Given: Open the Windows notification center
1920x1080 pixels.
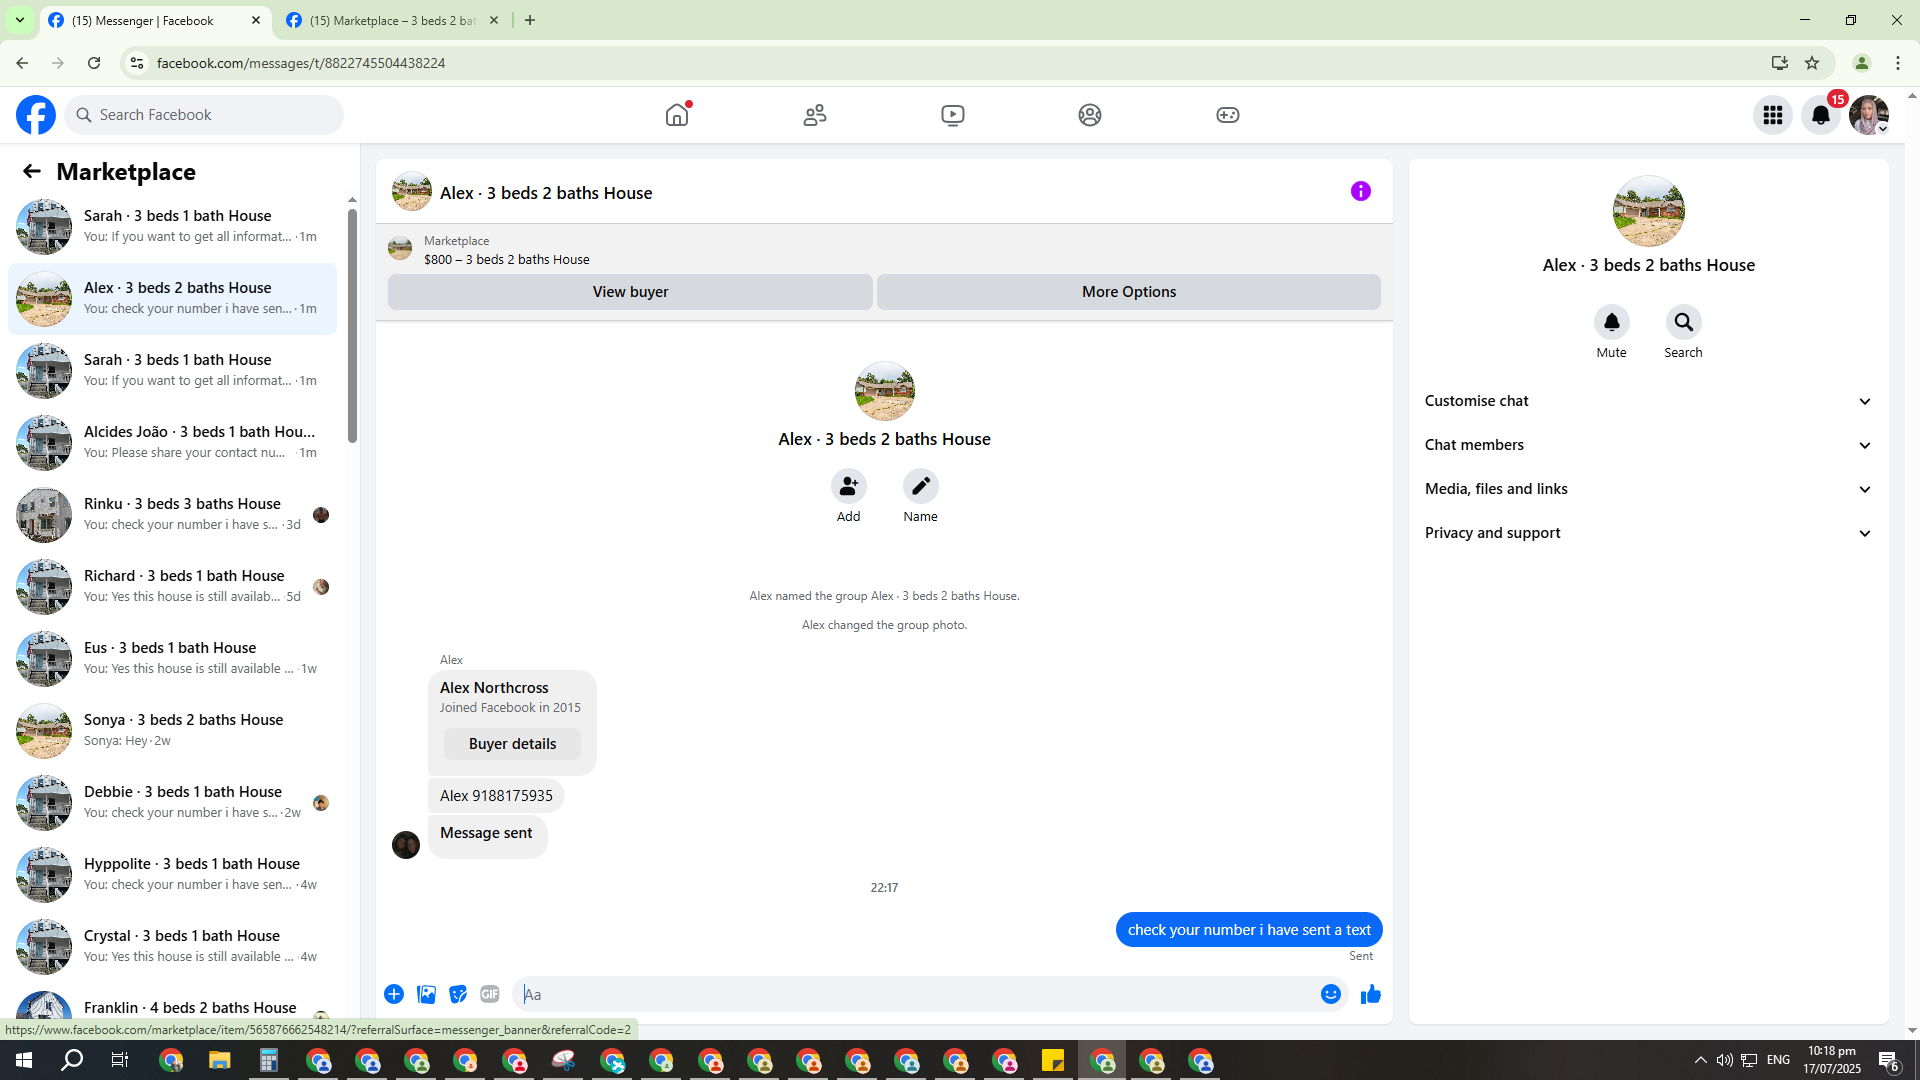Looking at the screenshot, I should point(1888,1060).
